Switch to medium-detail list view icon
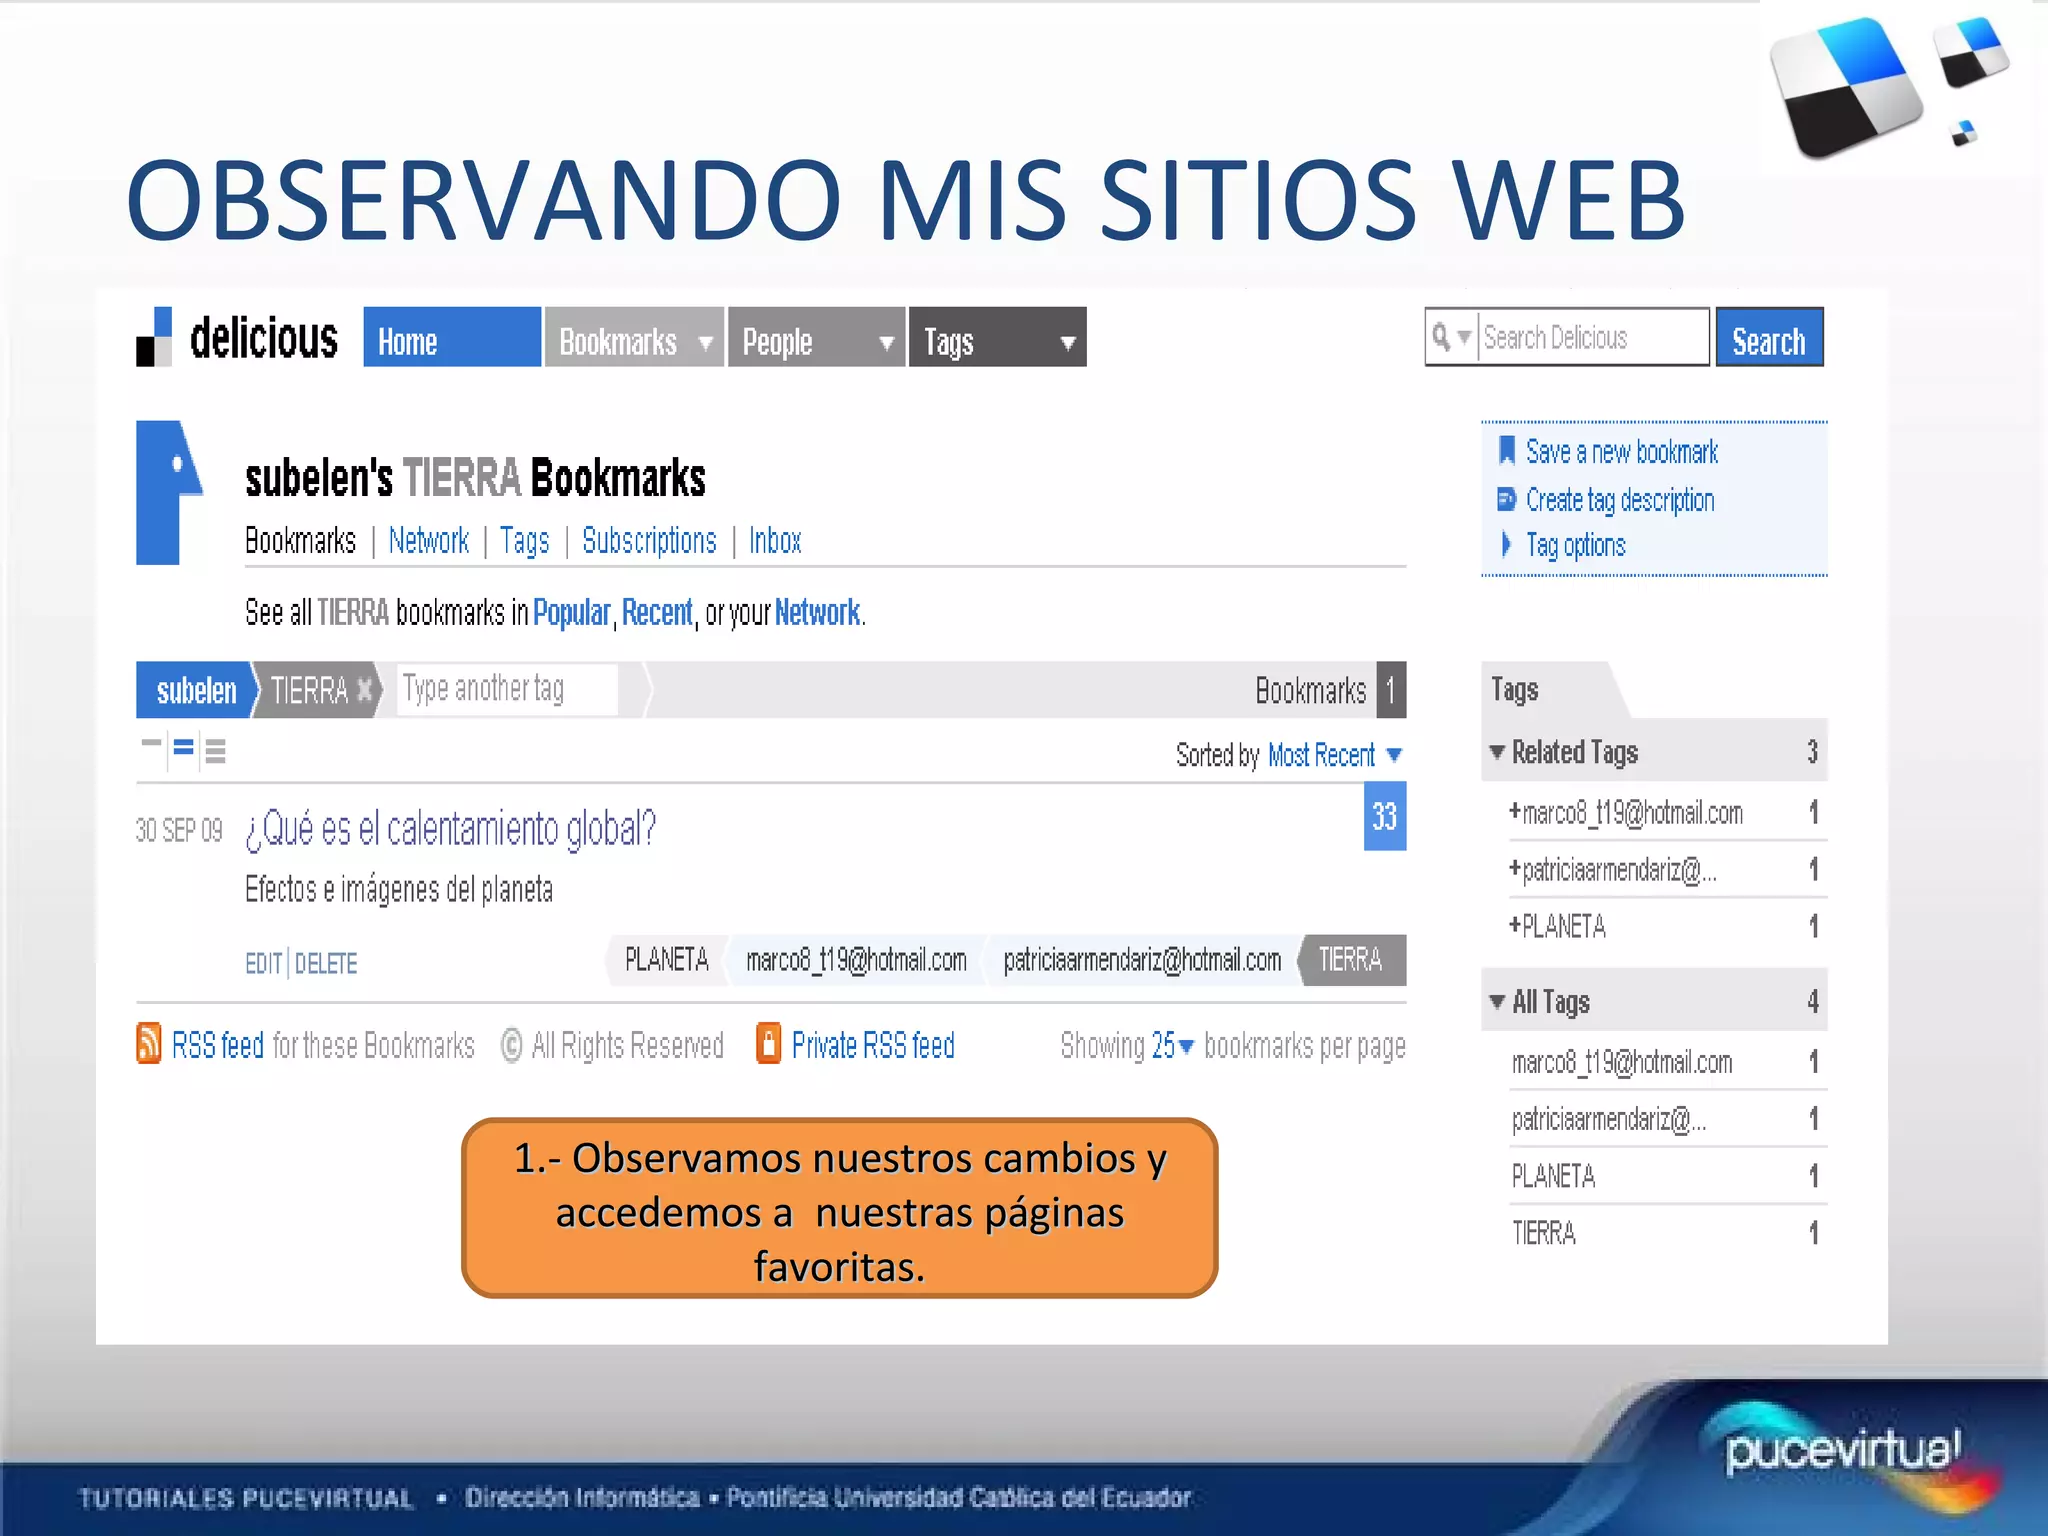The image size is (2048, 1536). pos(183,747)
